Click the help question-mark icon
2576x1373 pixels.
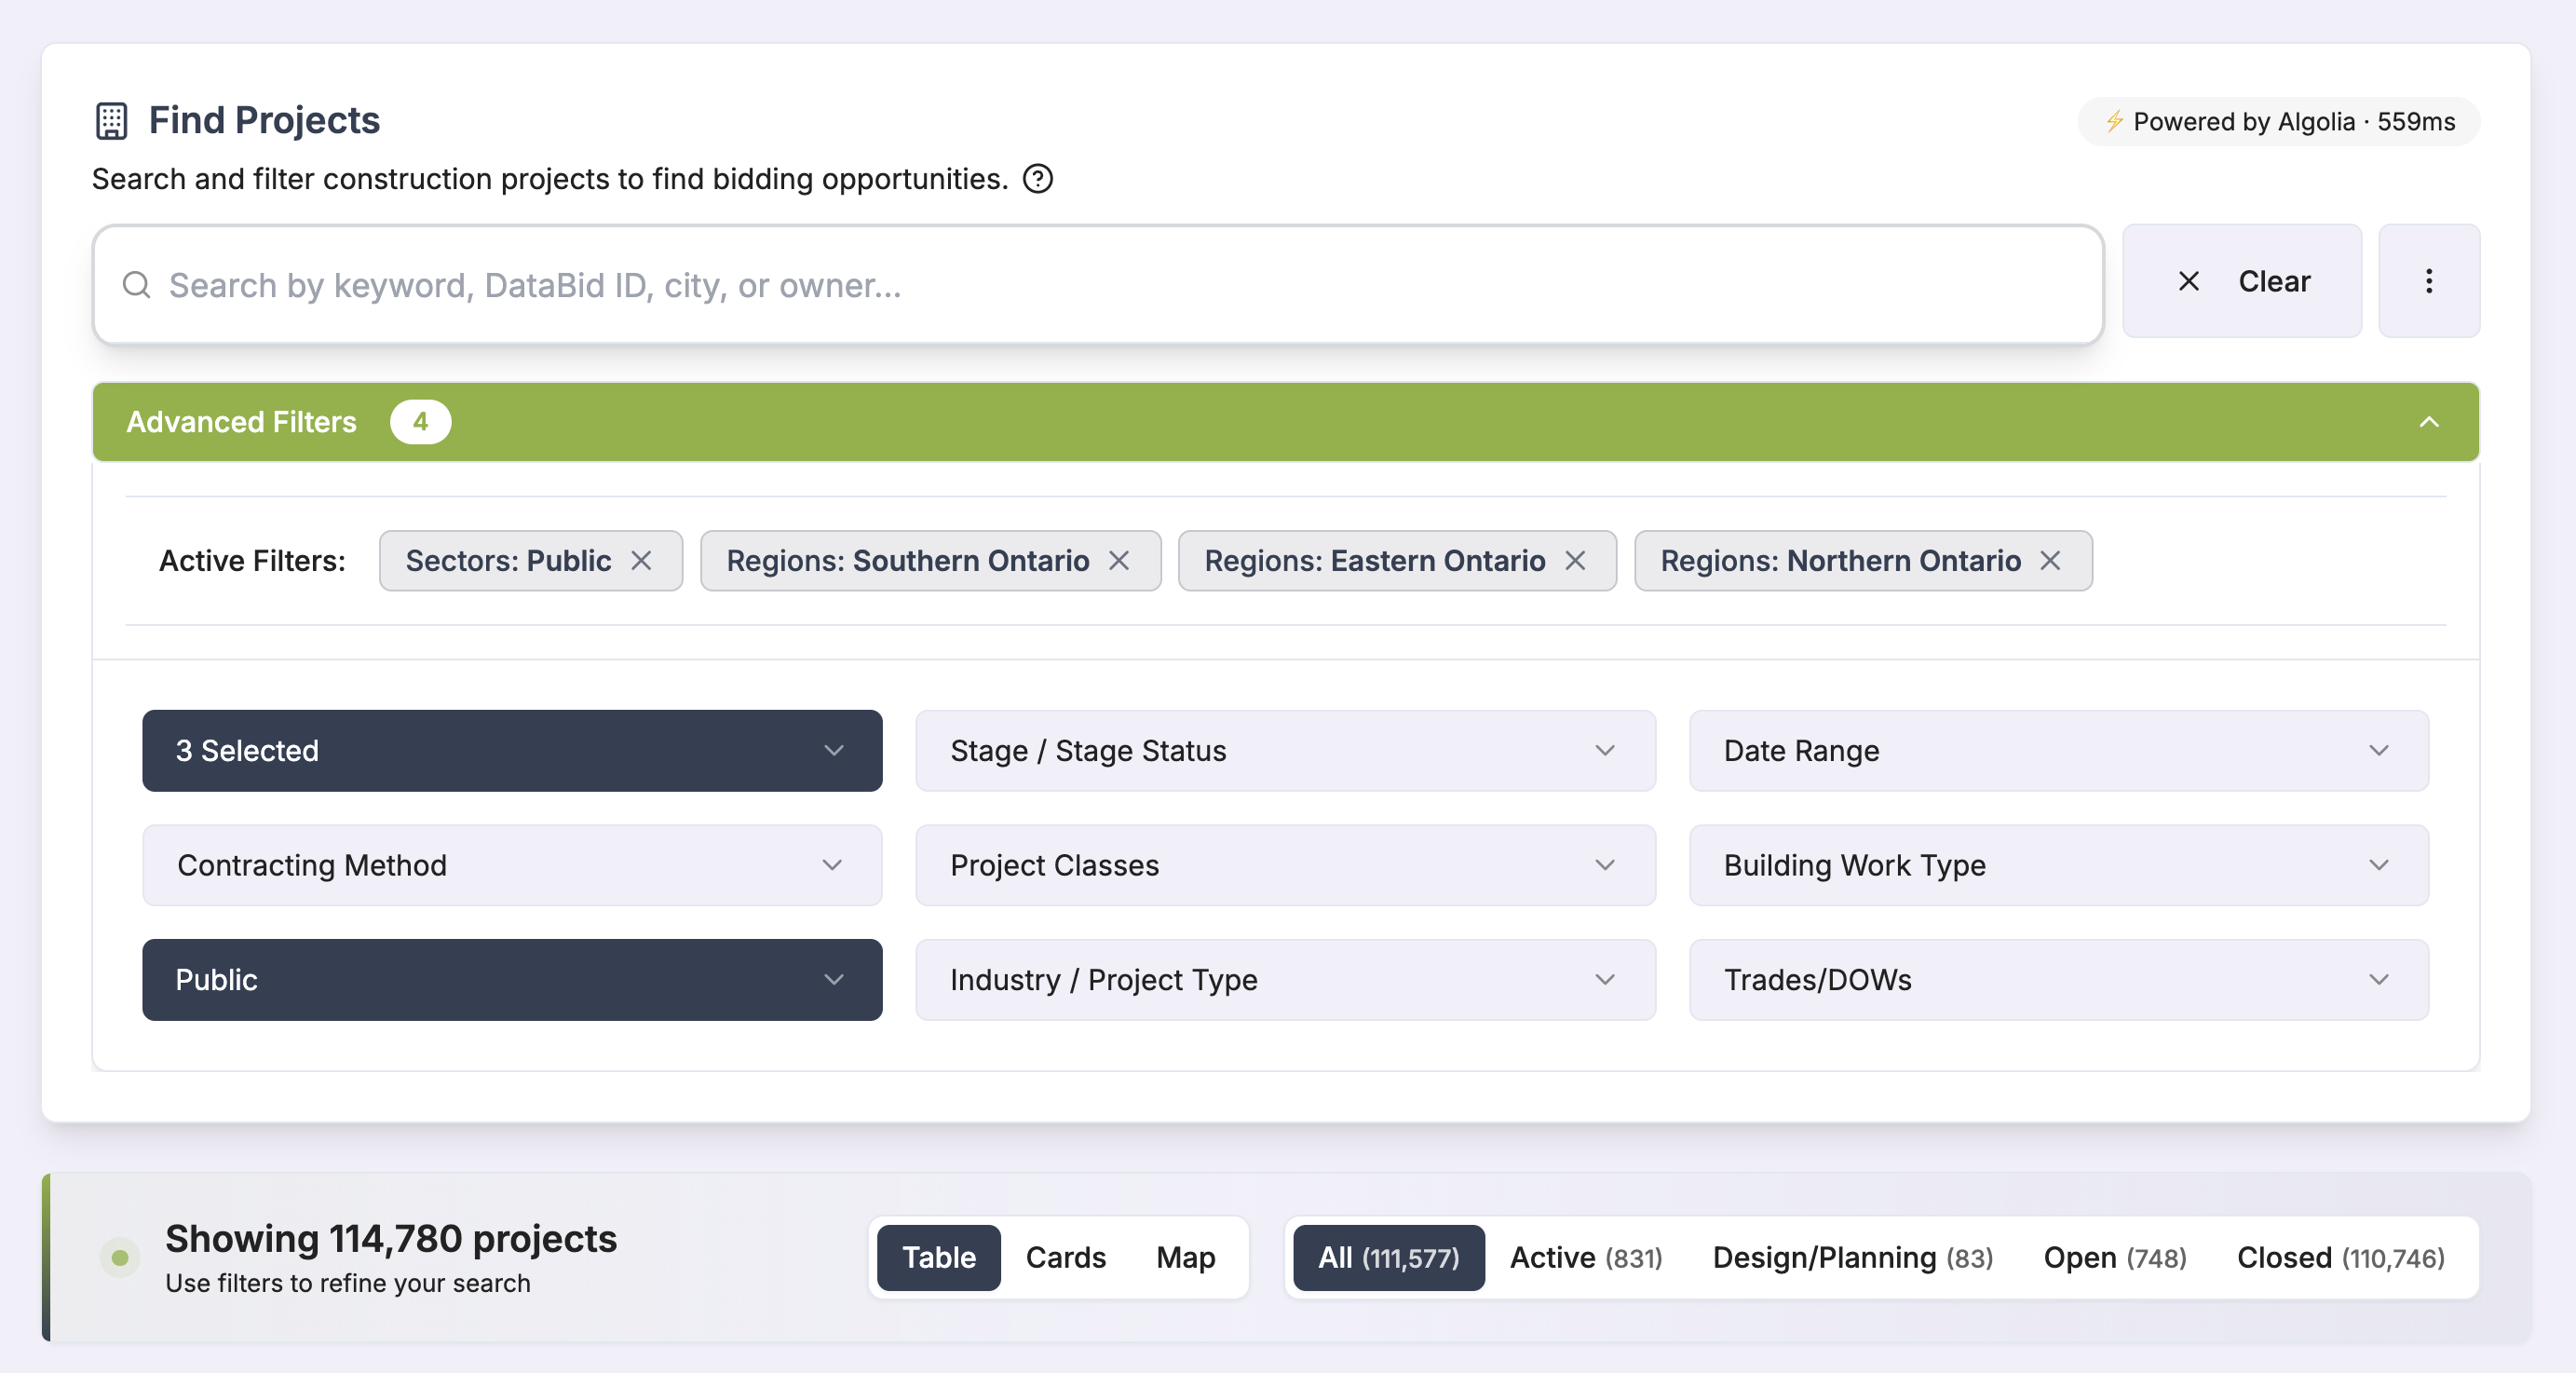pos(1038,179)
